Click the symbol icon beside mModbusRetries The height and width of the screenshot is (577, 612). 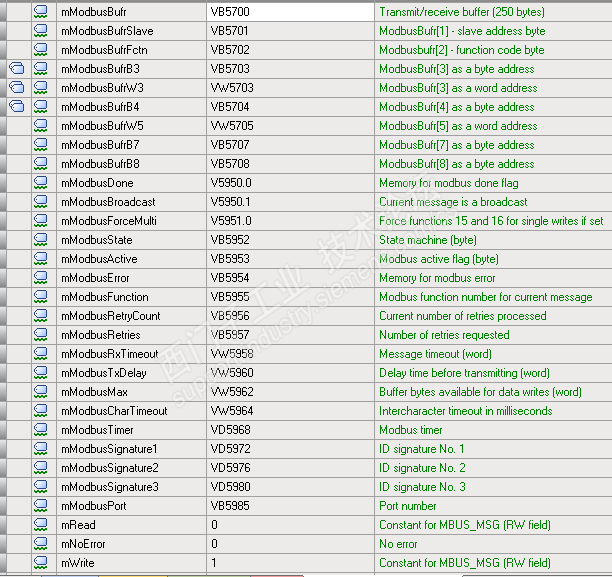(41, 335)
